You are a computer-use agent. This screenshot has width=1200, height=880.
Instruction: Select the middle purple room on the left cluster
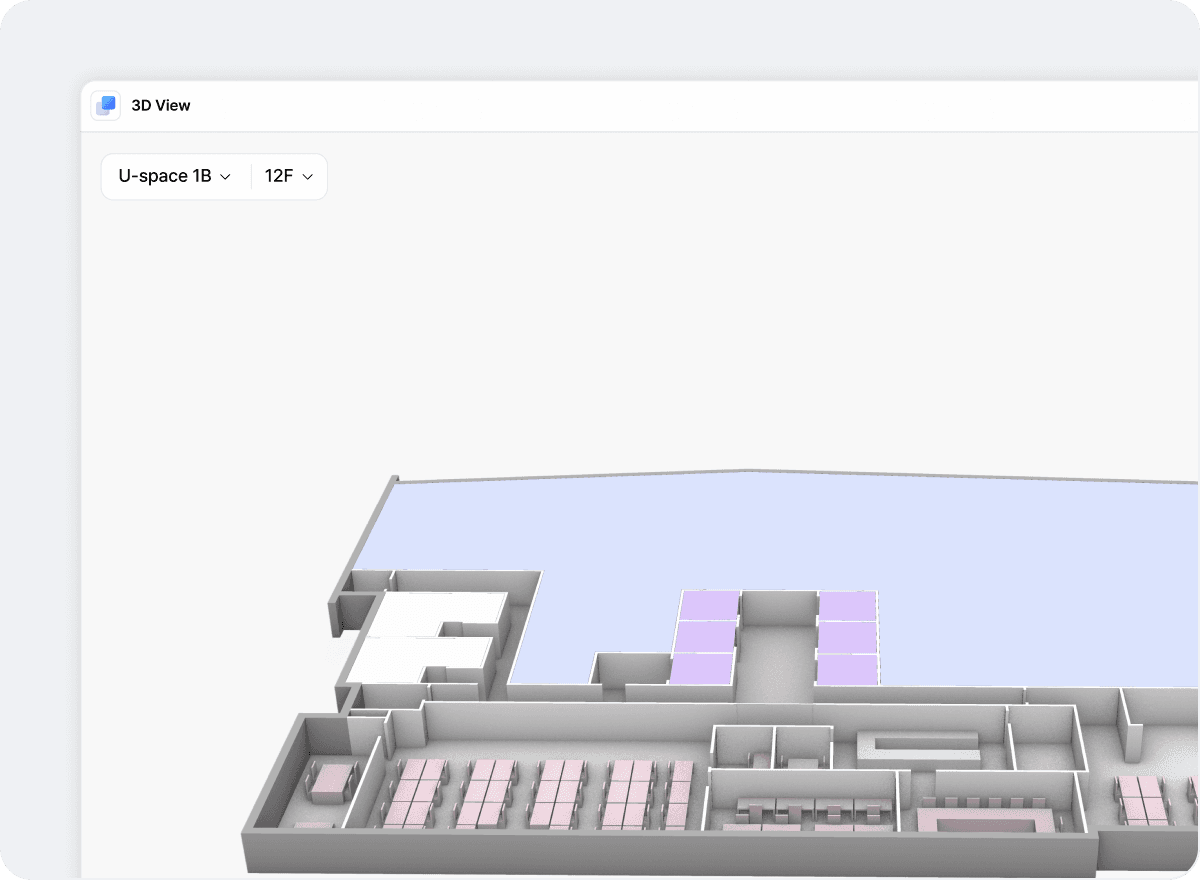click(705, 635)
